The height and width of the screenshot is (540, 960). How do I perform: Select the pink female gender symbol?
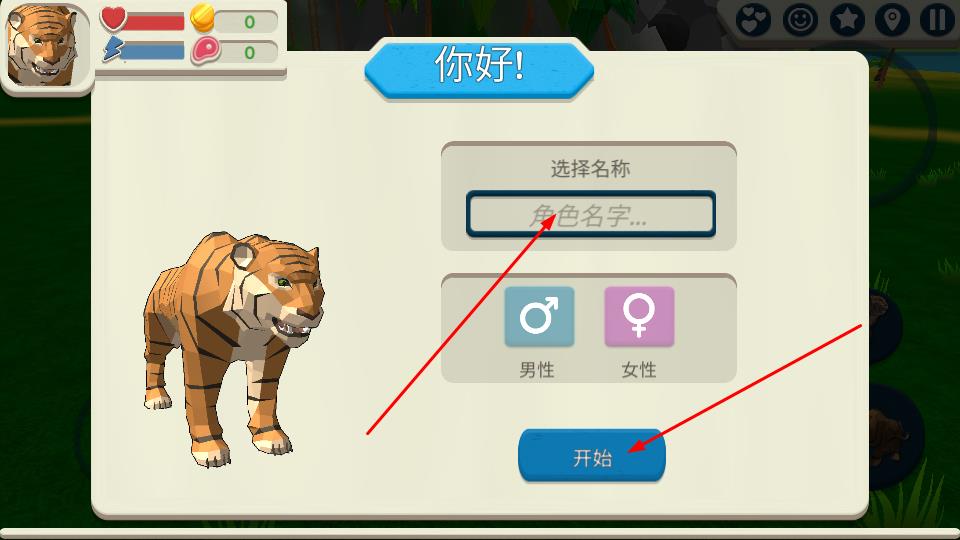639,317
